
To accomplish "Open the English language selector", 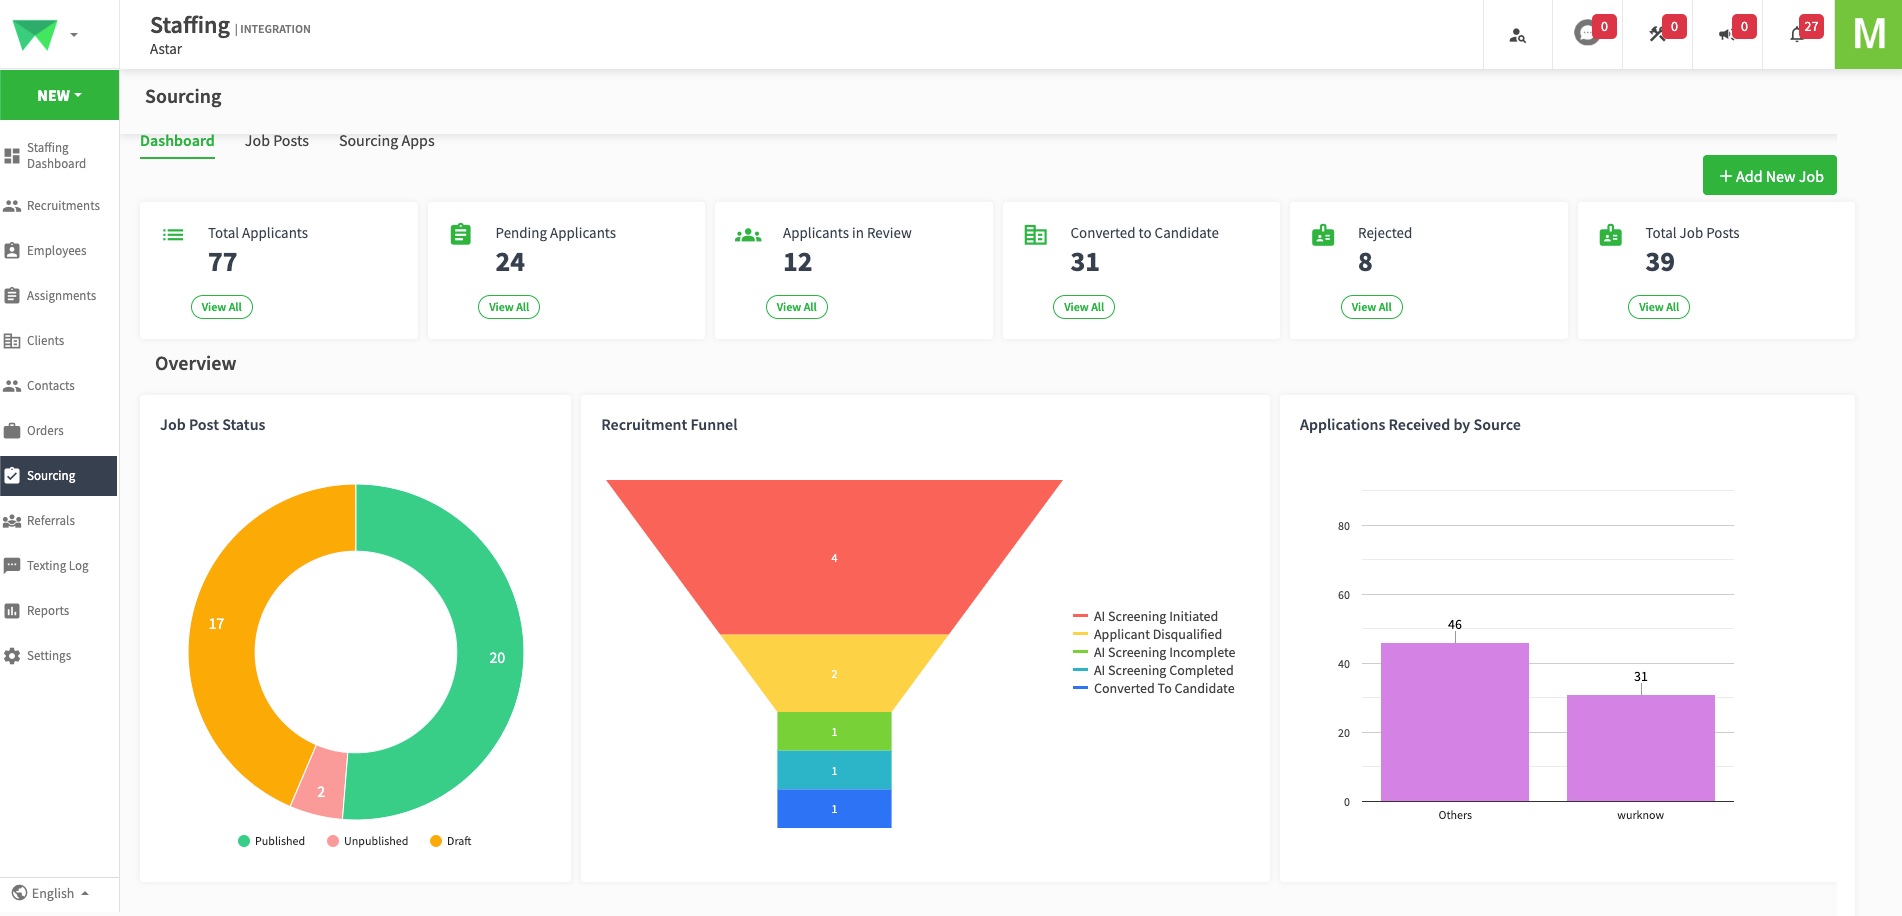I will pyautogui.click(x=52, y=894).
